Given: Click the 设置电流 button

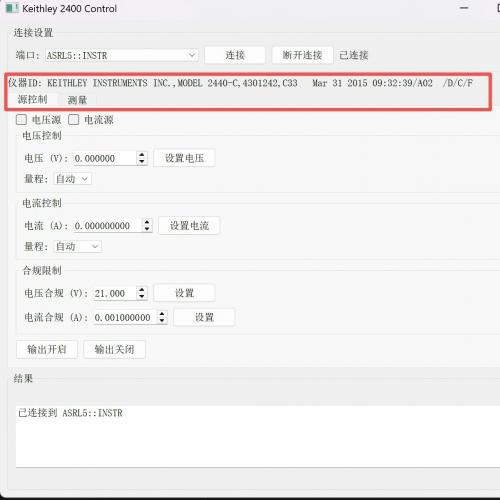Looking at the screenshot, I should click(x=189, y=226).
